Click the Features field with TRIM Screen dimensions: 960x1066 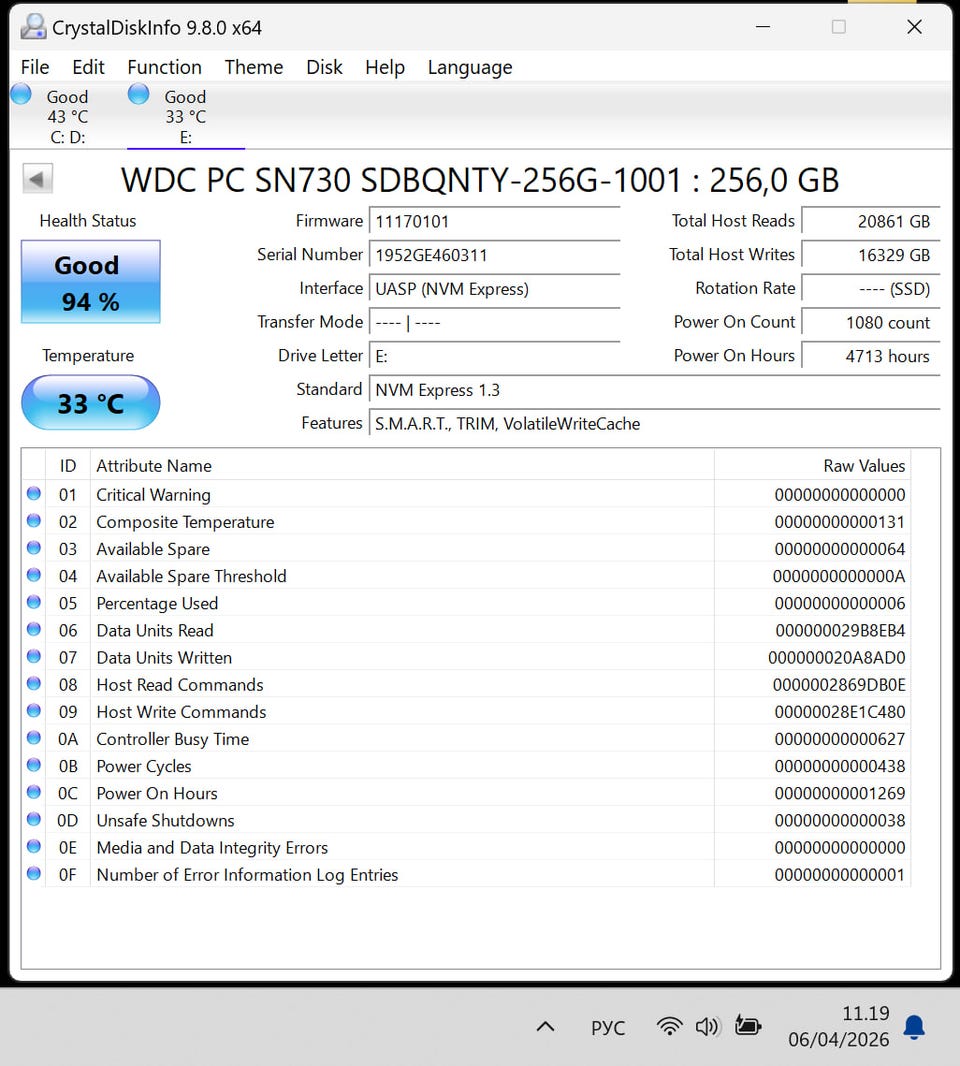654,424
